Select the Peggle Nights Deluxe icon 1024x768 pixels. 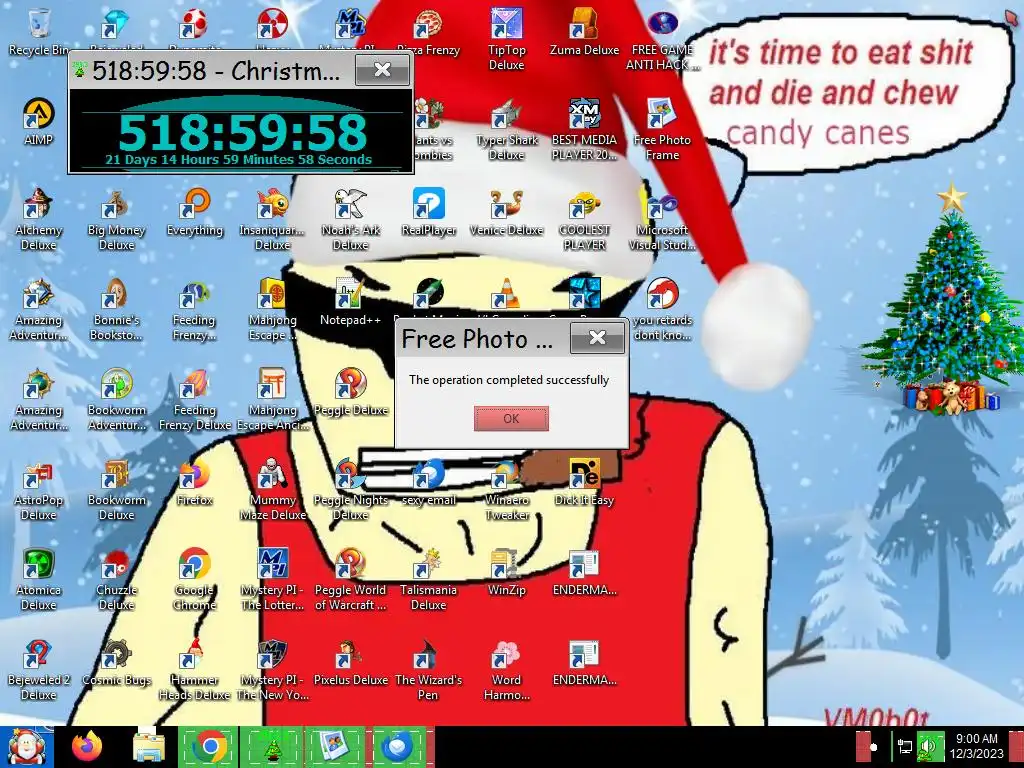(351, 490)
